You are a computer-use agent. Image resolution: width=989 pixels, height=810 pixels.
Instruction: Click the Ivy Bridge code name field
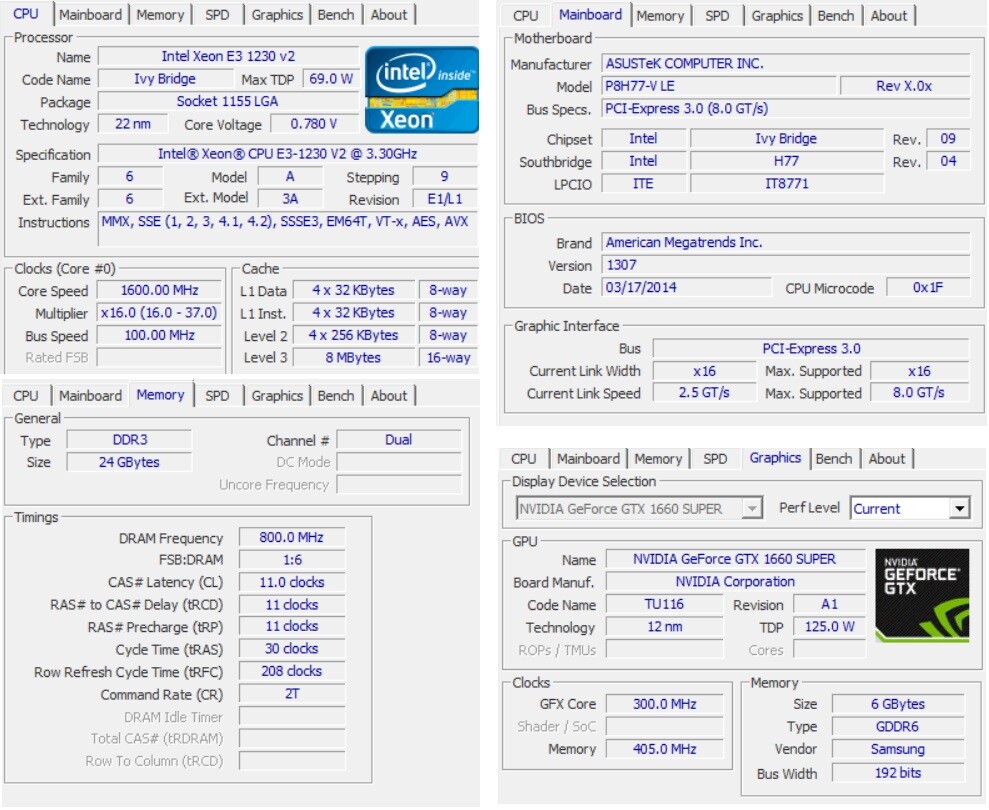click(x=165, y=79)
